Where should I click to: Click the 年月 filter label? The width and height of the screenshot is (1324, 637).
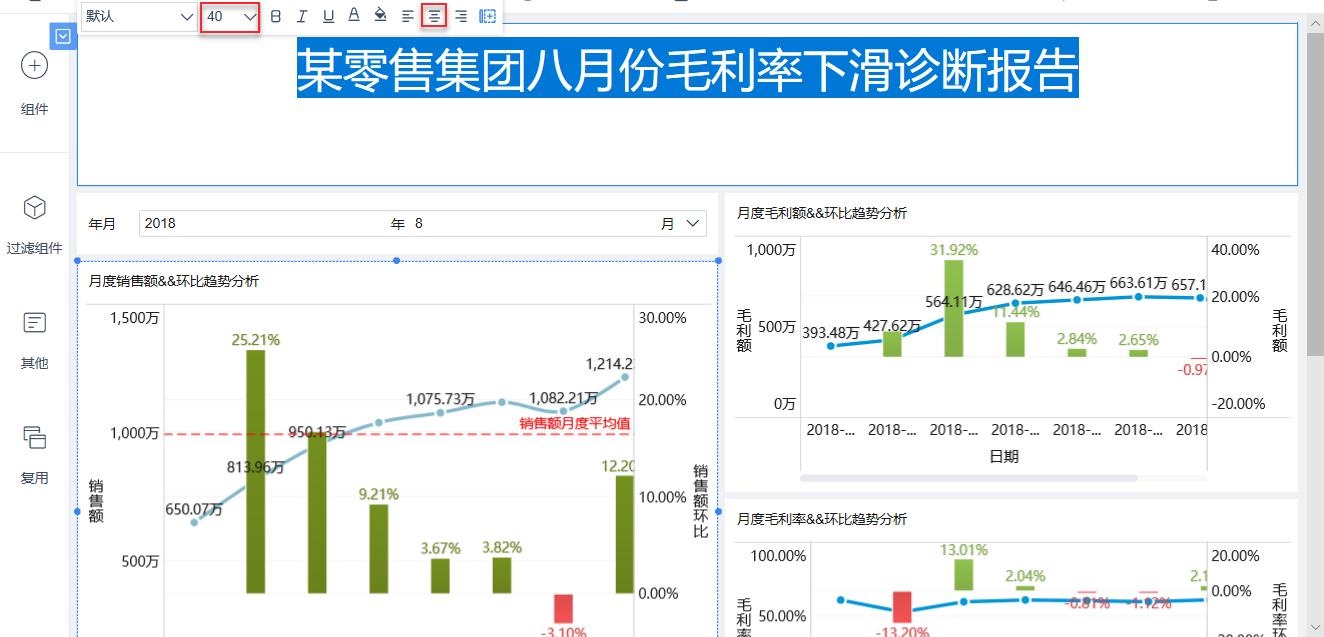pos(102,224)
